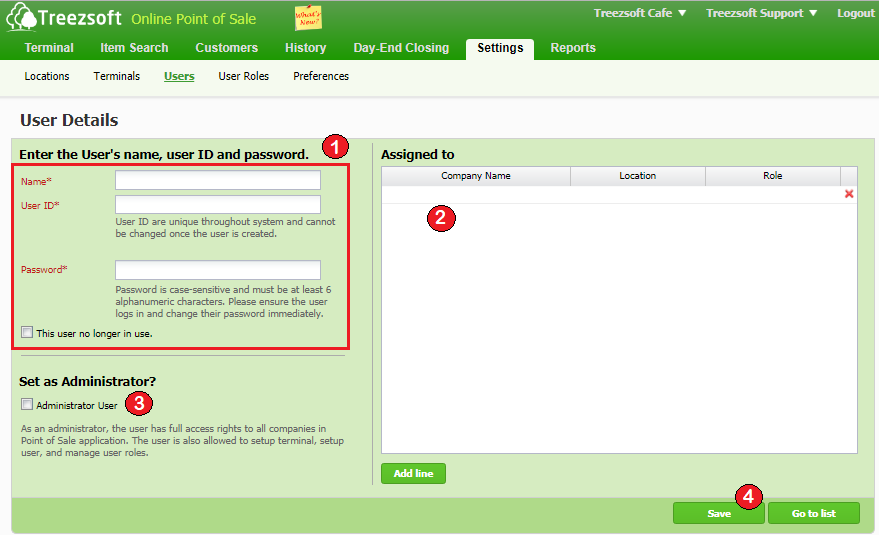Open the Terminals submenu
The width and height of the screenshot is (879, 535).
pyautogui.click(x=117, y=76)
